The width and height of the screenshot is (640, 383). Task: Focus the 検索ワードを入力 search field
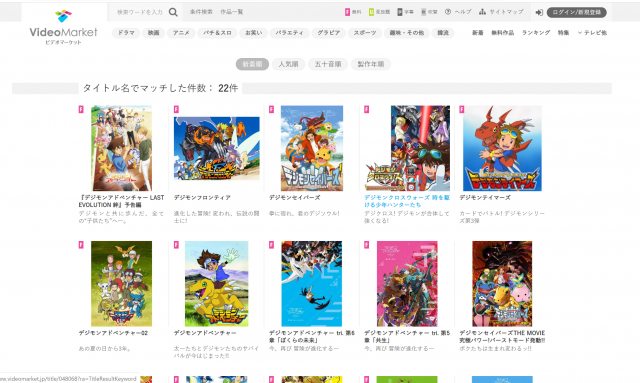[140, 12]
